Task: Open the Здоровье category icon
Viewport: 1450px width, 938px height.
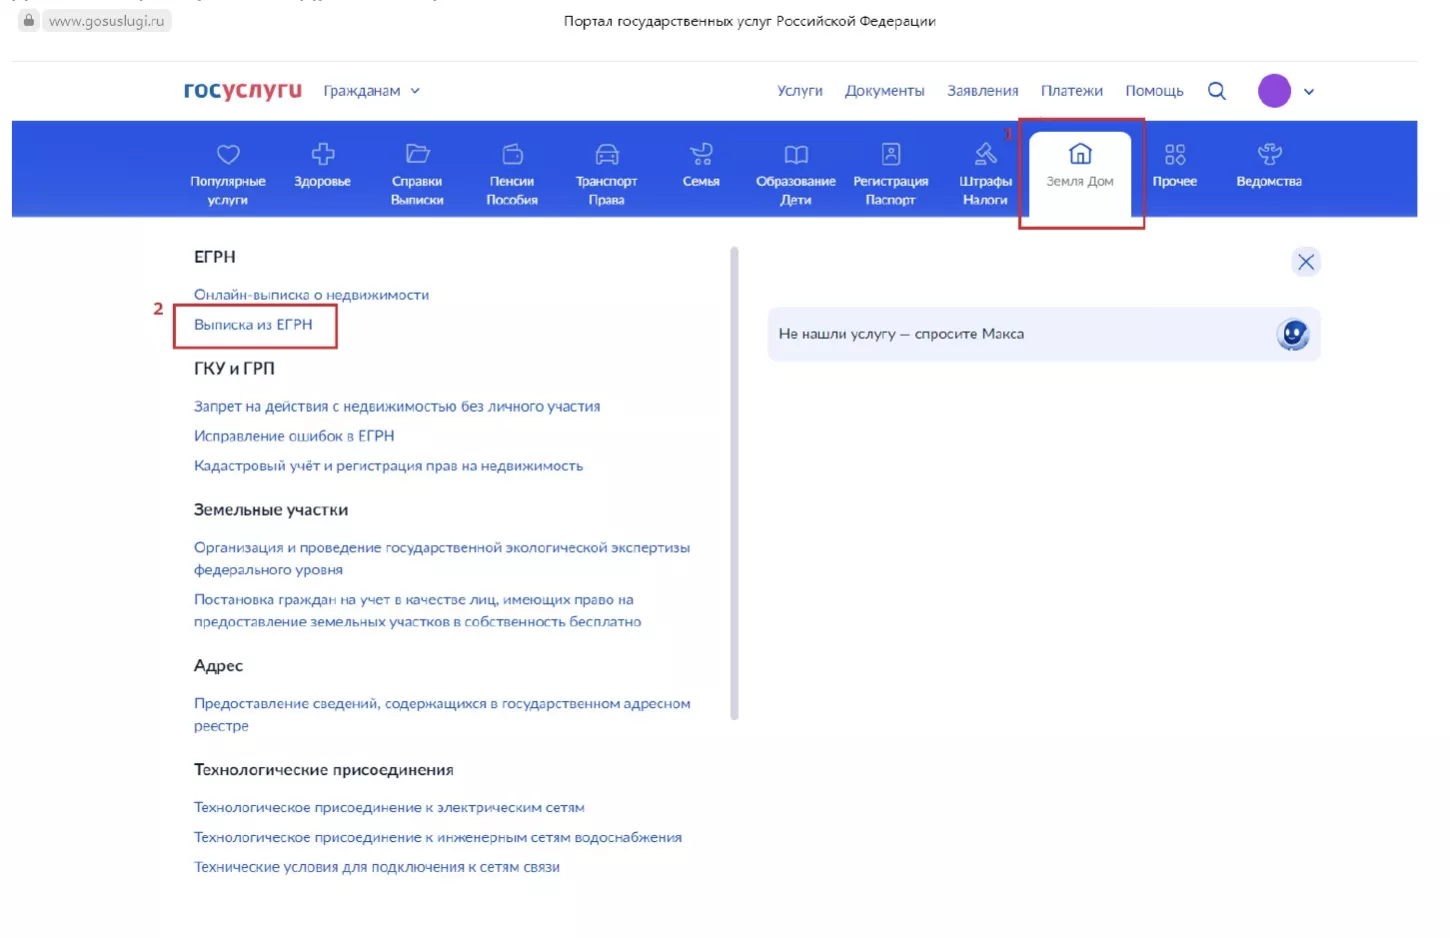Action: pyautogui.click(x=323, y=154)
